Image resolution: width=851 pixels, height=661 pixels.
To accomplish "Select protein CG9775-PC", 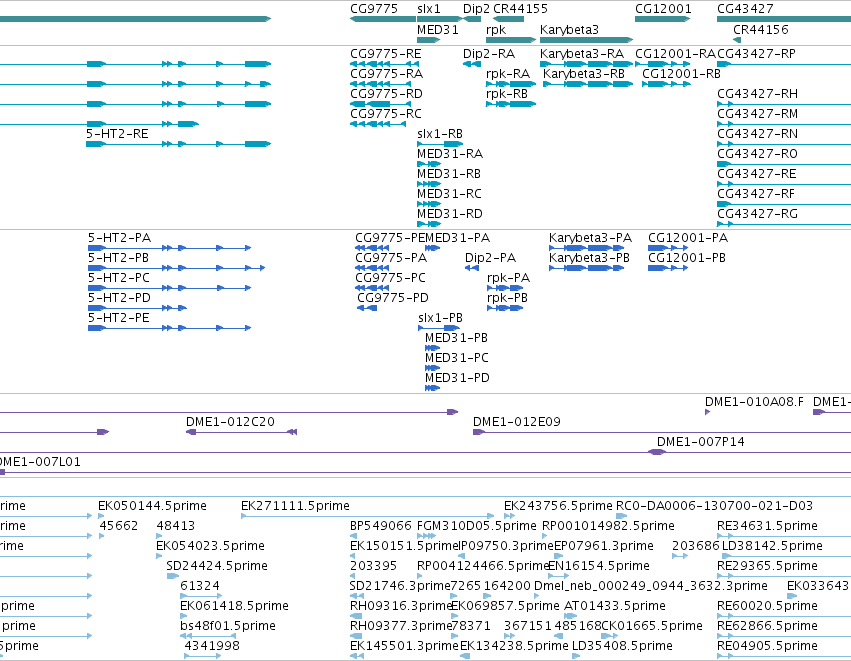I will (x=390, y=278).
